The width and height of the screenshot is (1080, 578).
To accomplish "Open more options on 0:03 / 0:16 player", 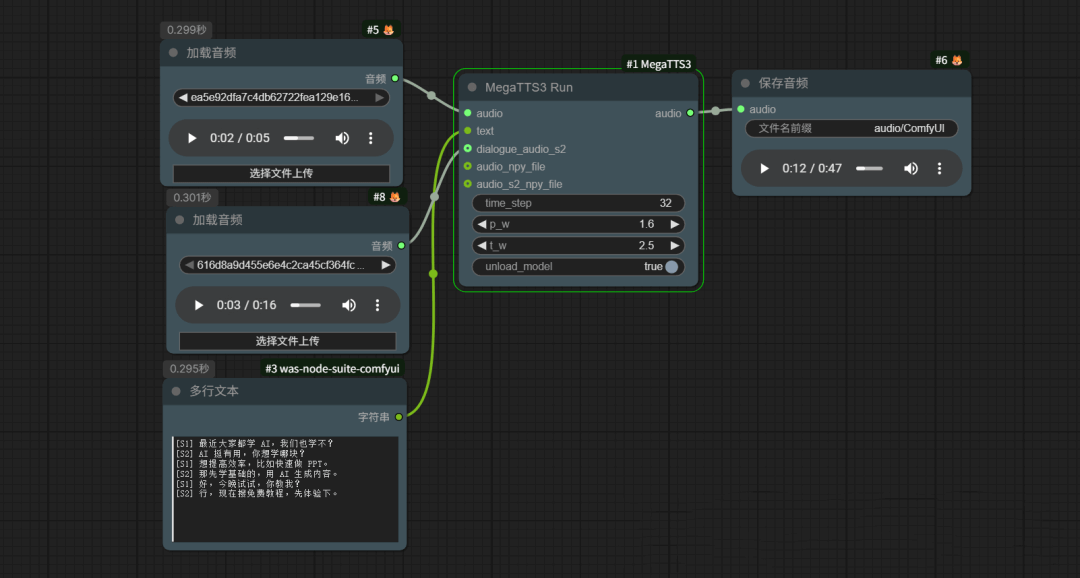I will coord(377,305).
